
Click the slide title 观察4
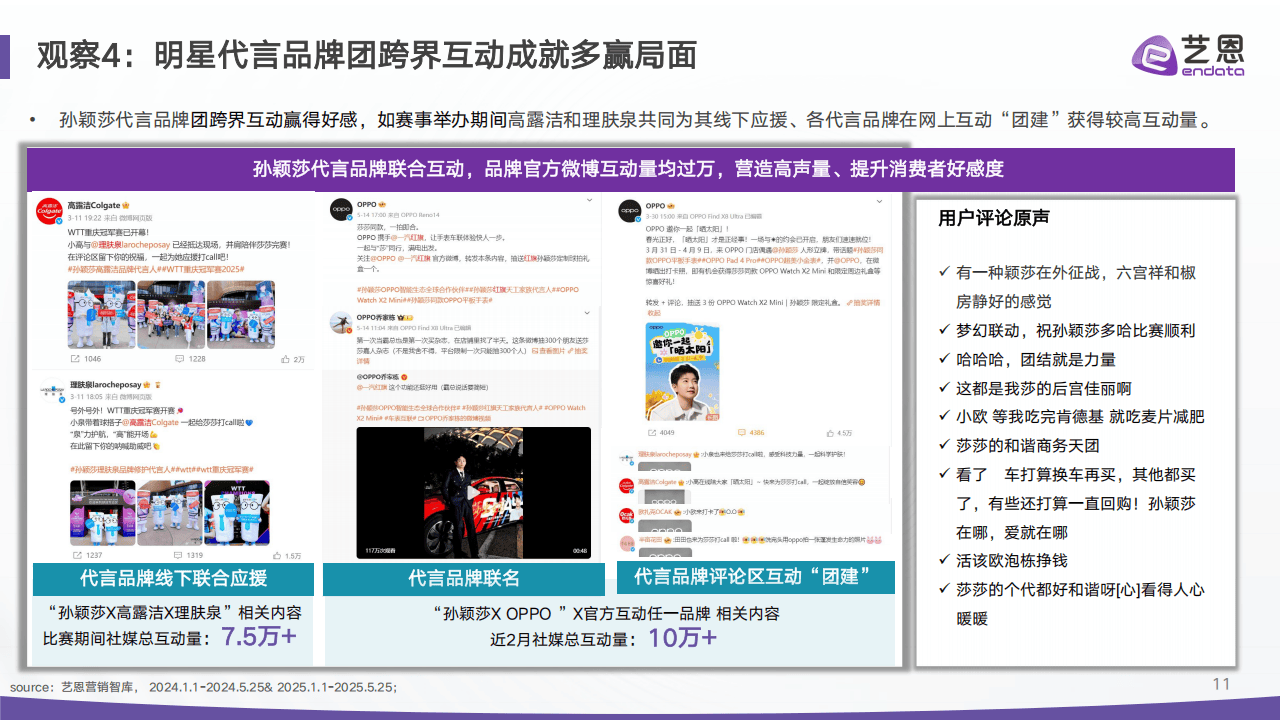coord(366,55)
